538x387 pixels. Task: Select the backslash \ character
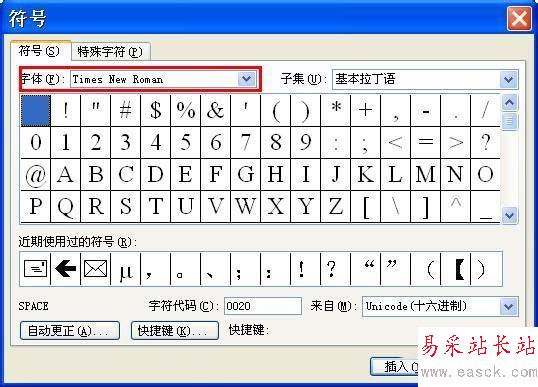(396, 206)
